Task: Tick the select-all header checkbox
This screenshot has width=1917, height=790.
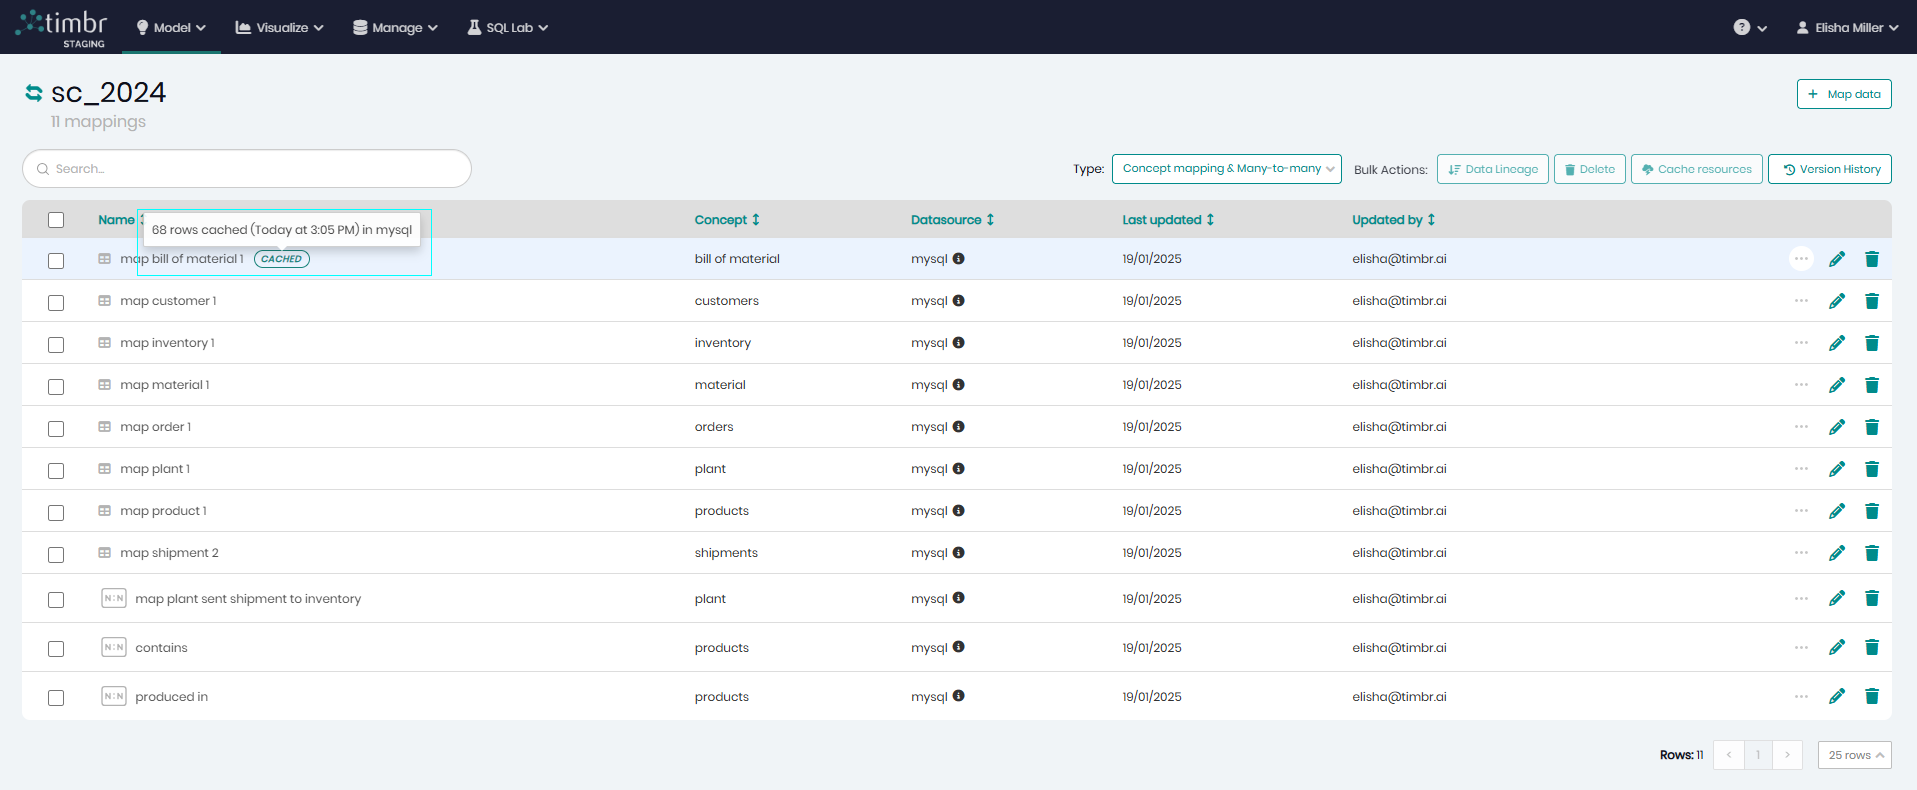Action: point(56,220)
